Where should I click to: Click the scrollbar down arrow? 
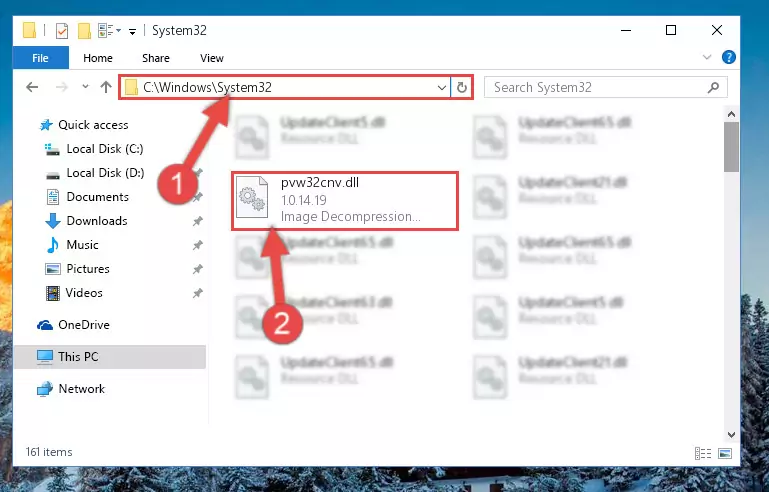[731, 435]
